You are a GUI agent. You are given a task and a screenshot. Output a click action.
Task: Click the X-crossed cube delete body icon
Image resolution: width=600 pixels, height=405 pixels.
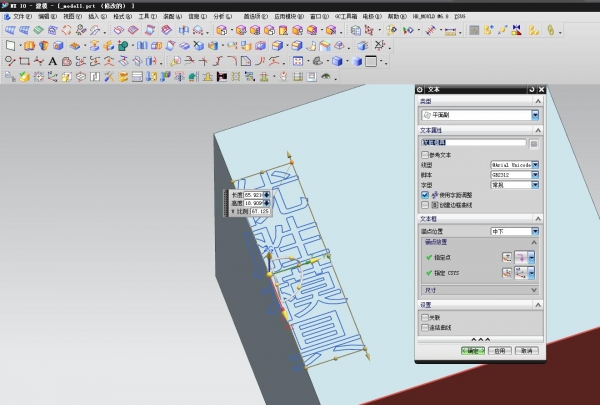tap(199, 46)
